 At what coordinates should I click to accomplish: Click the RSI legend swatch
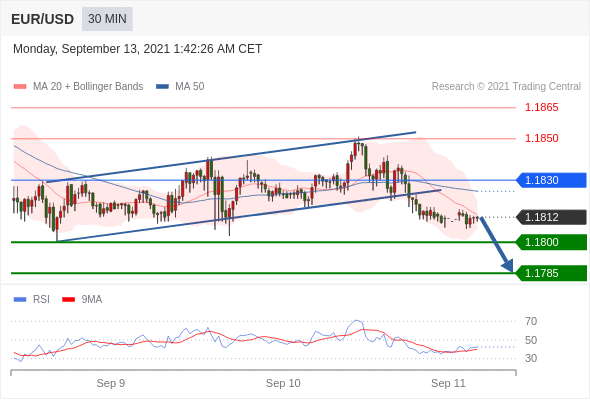tap(20, 300)
